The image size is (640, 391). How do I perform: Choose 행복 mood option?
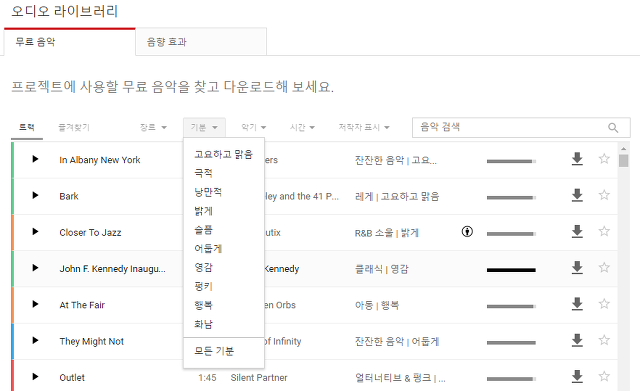point(224,305)
